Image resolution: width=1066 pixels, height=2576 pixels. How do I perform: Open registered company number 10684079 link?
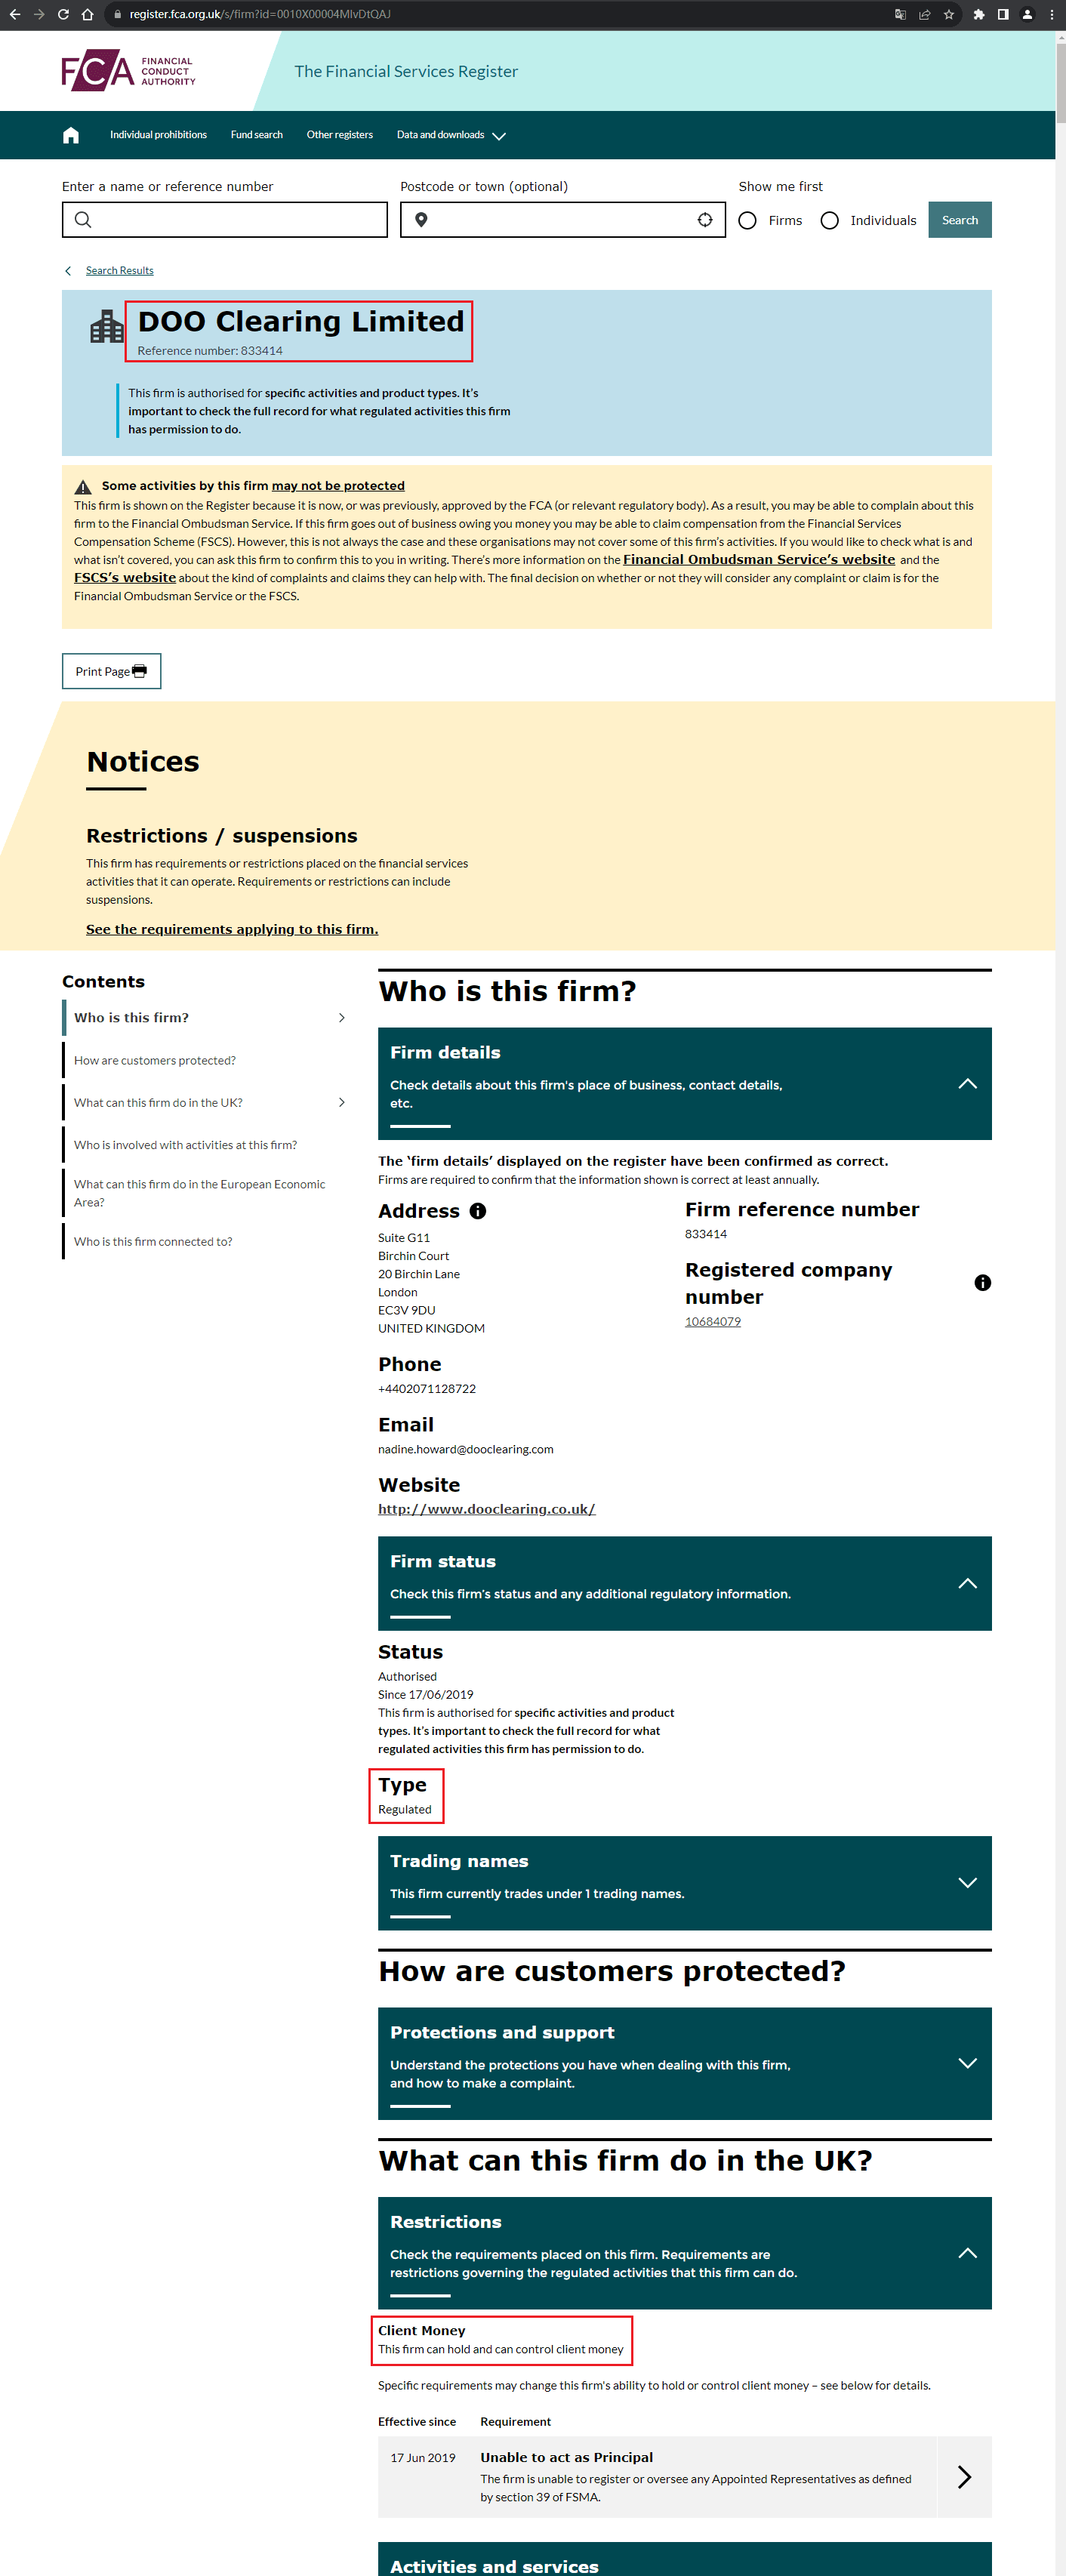pos(713,1322)
